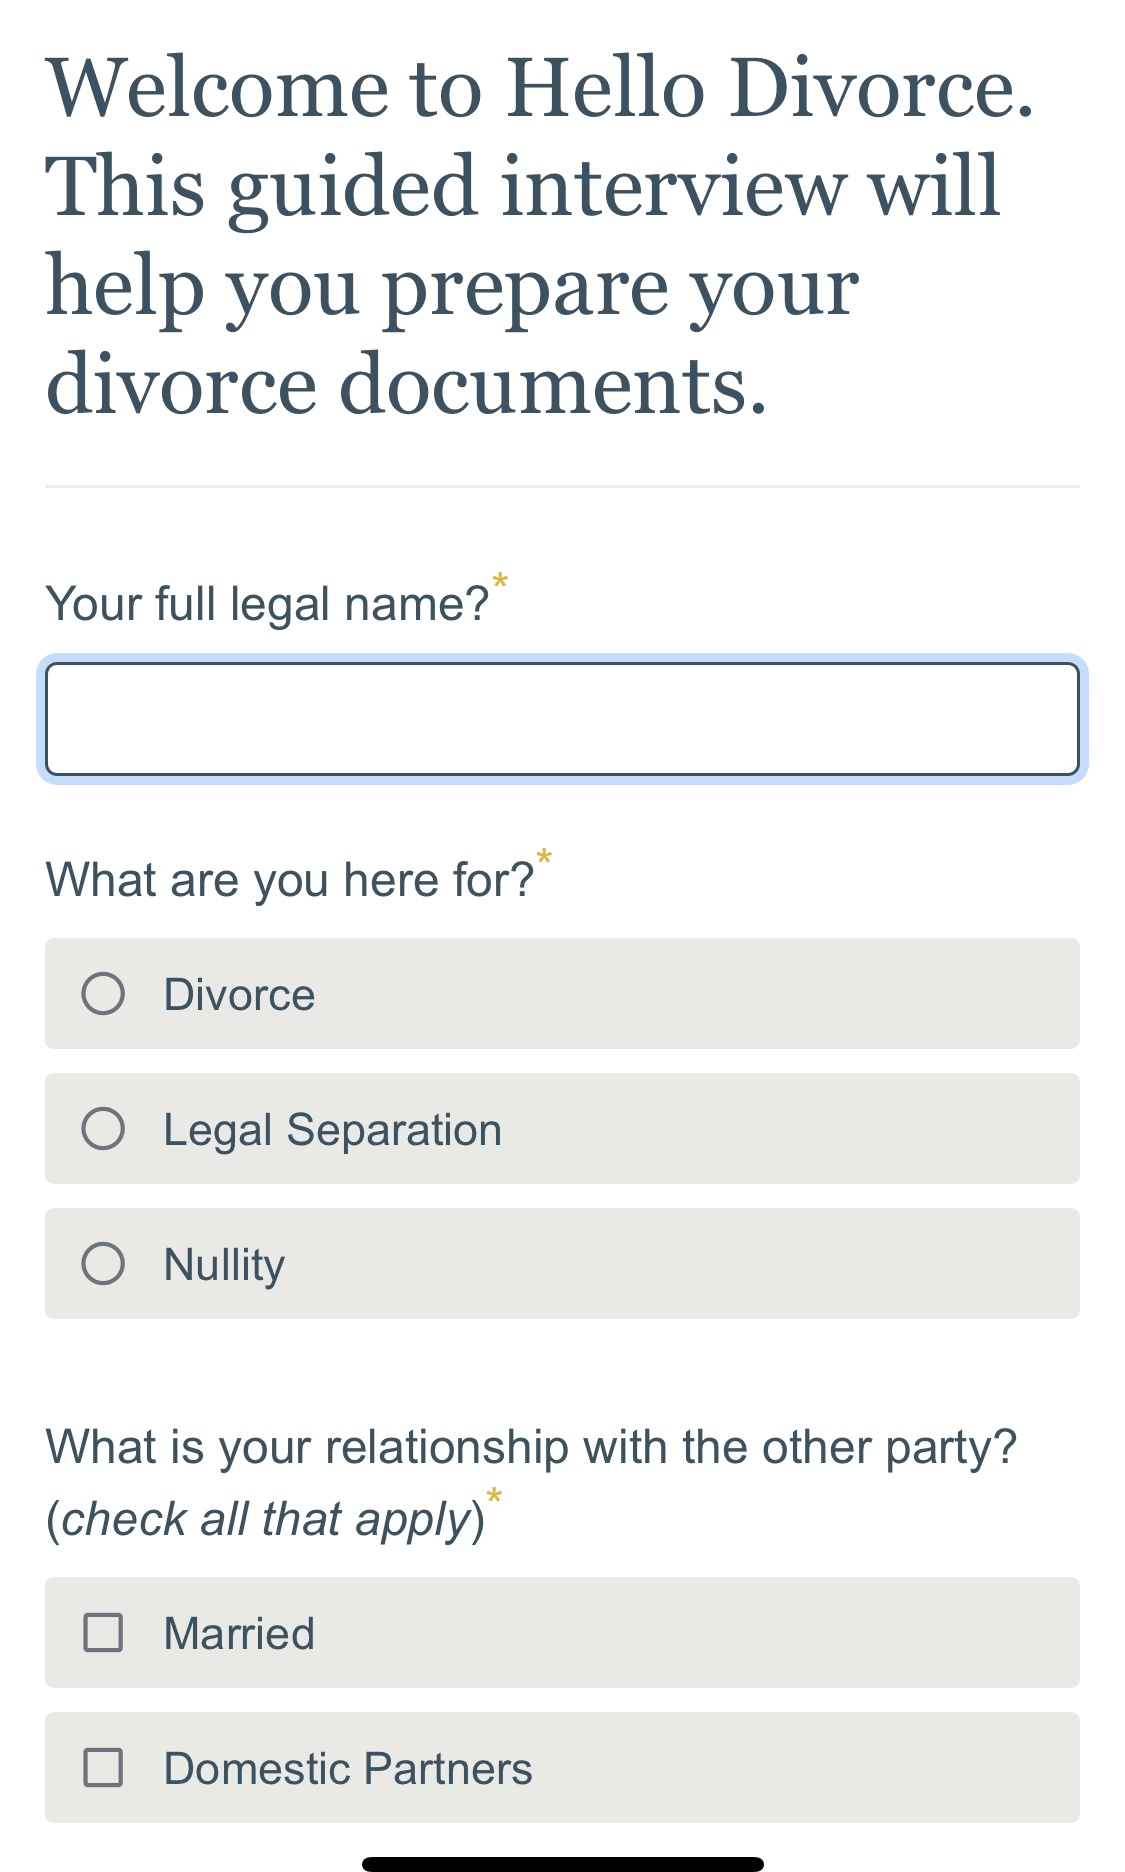Click the relationship with other party question
The height and width of the screenshot is (1872, 1125).
(531, 1447)
